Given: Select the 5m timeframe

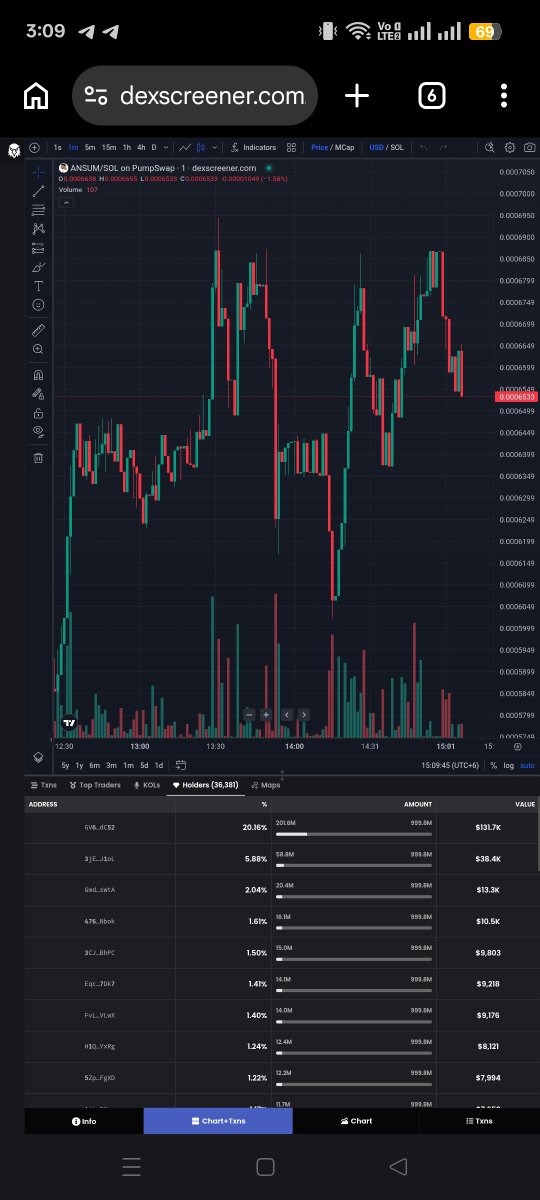Looking at the screenshot, I should coord(90,147).
